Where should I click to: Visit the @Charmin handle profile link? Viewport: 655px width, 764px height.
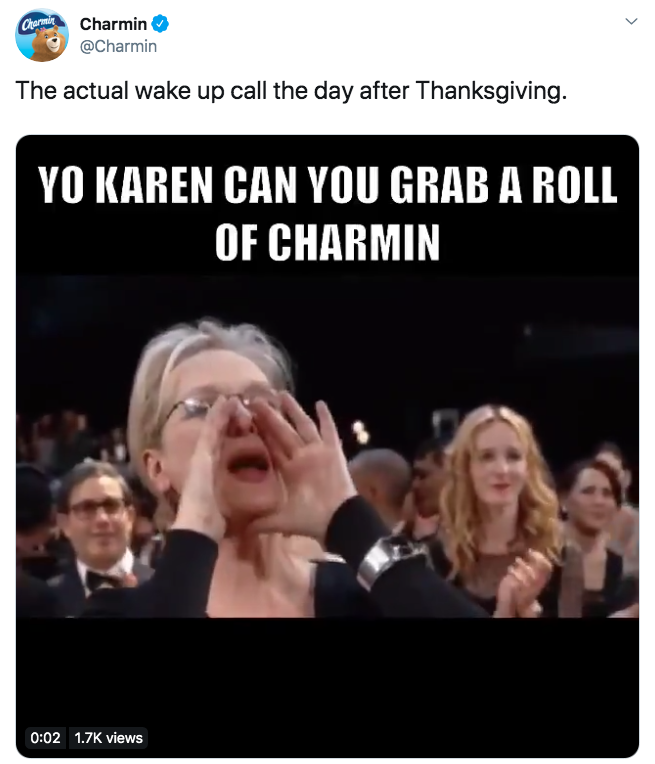118,46
